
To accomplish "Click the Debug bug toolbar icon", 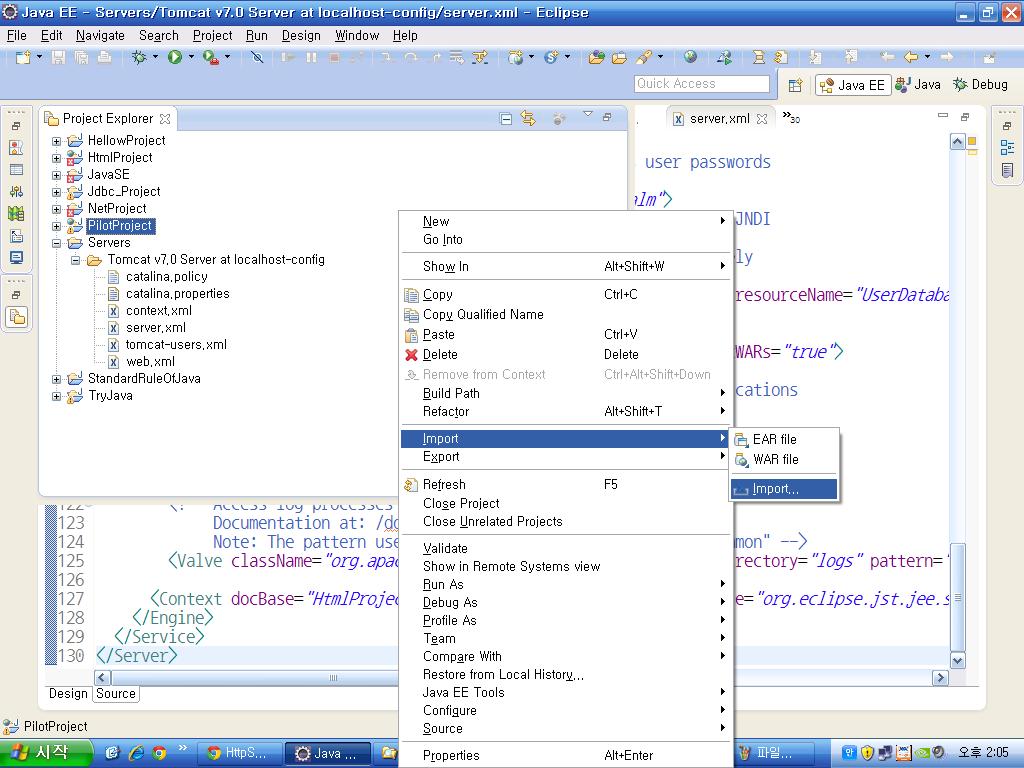I will pos(139,57).
